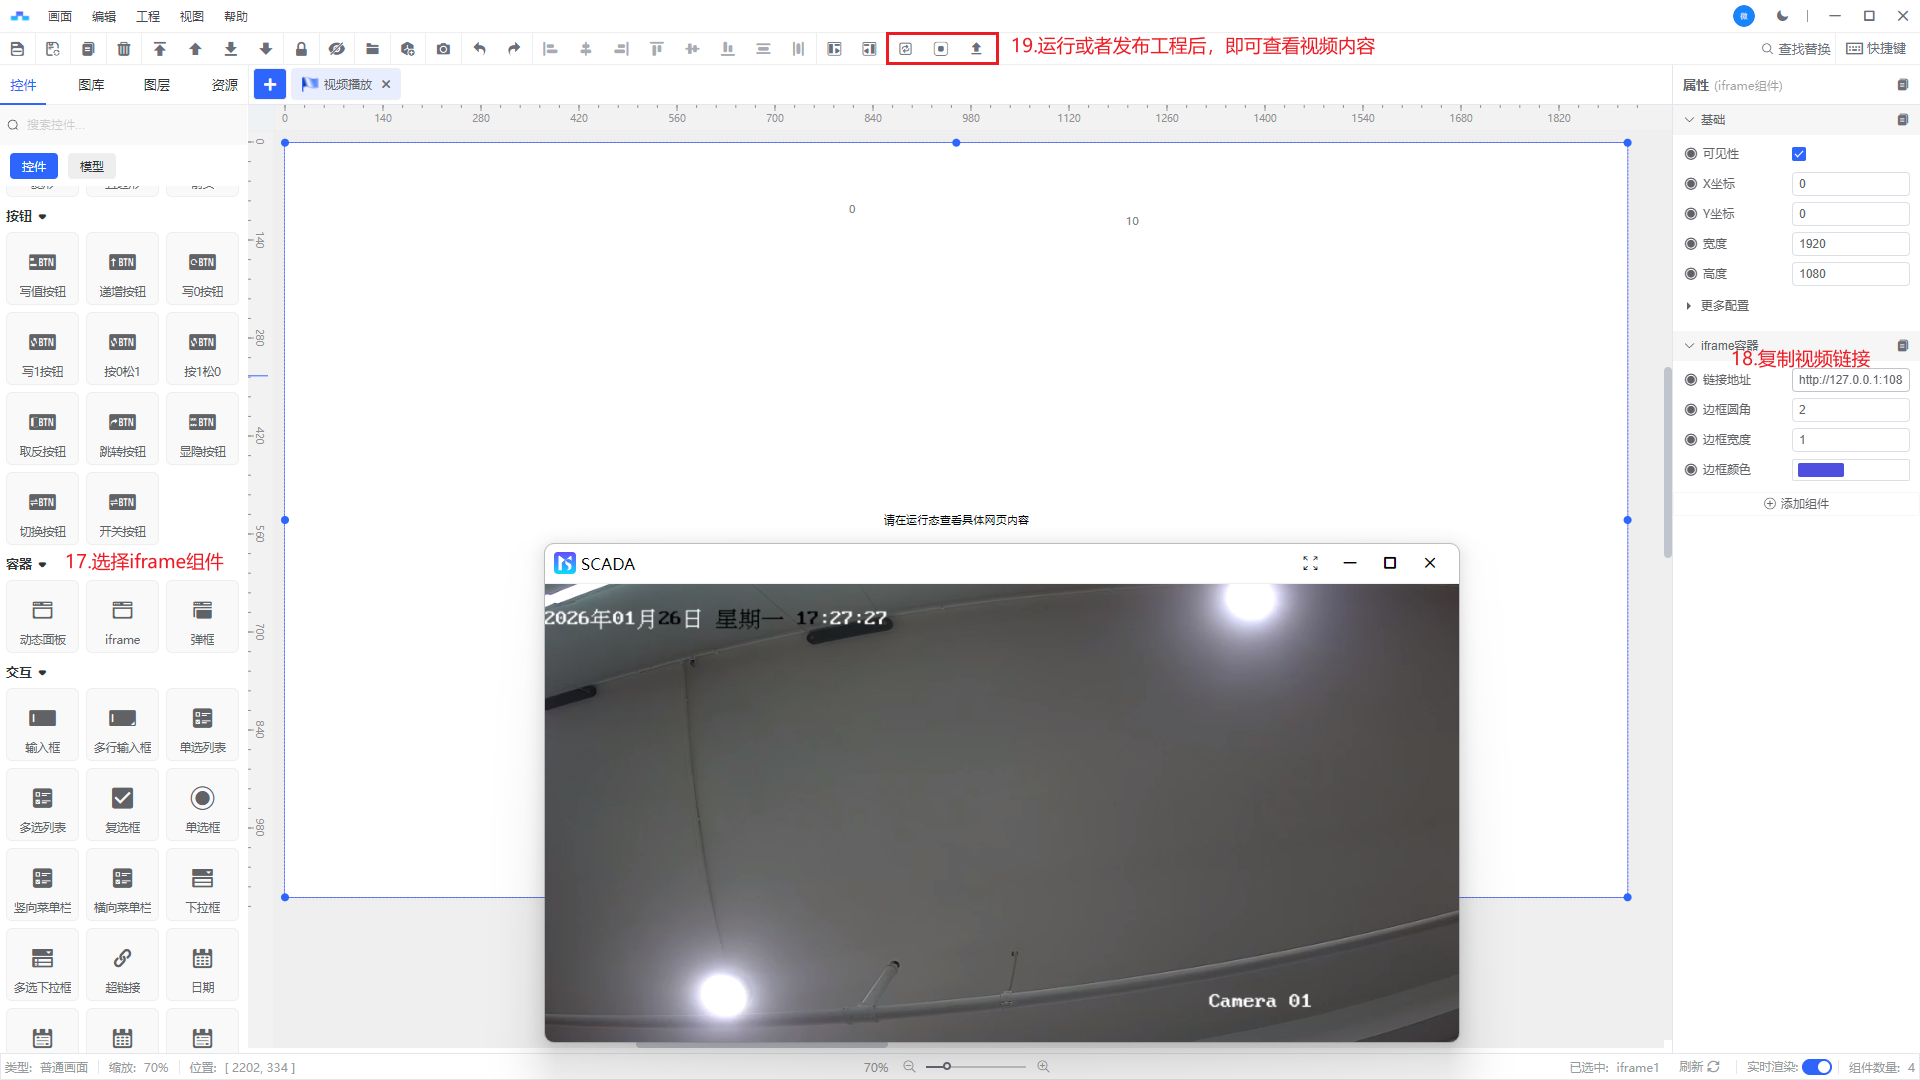Click the delete trash icon in toolbar
This screenshot has width=1920, height=1080.
tap(124, 49)
